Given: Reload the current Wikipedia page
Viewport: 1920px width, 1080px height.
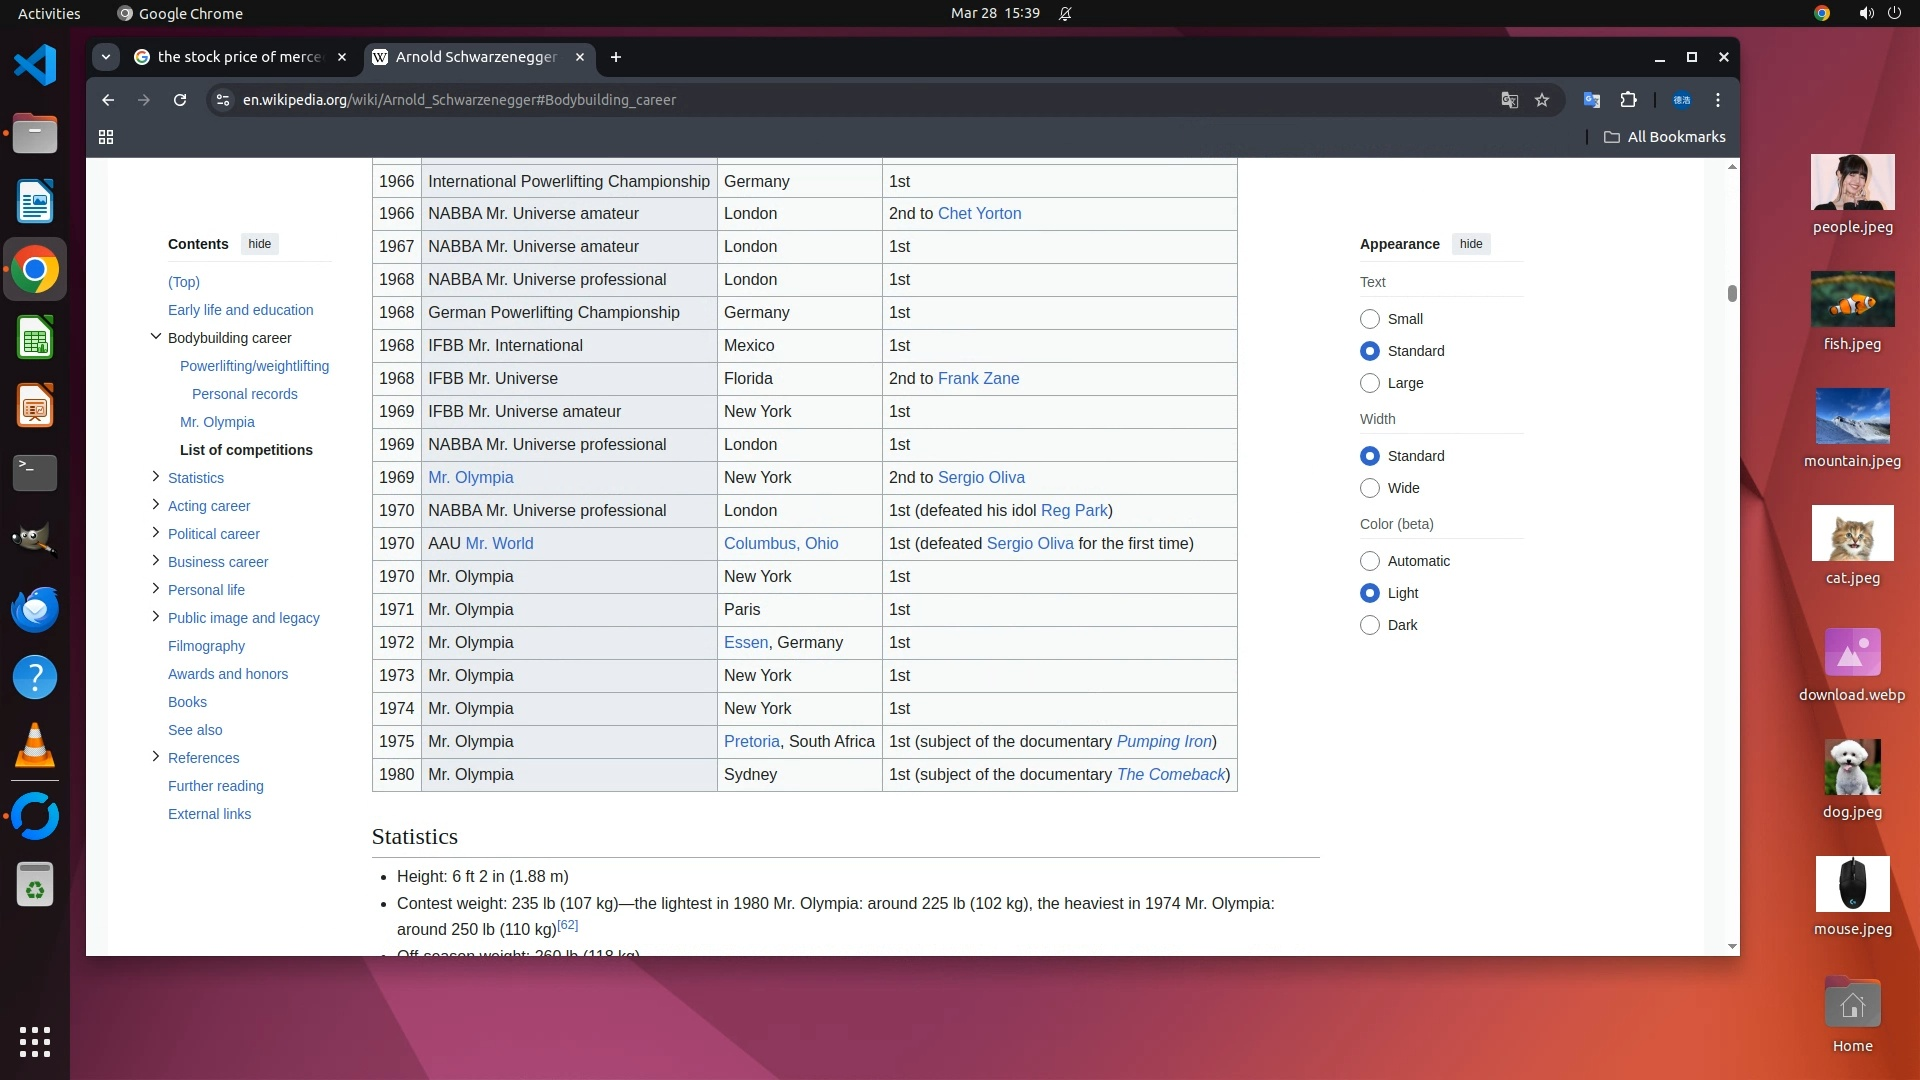Looking at the screenshot, I should (x=180, y=100).
